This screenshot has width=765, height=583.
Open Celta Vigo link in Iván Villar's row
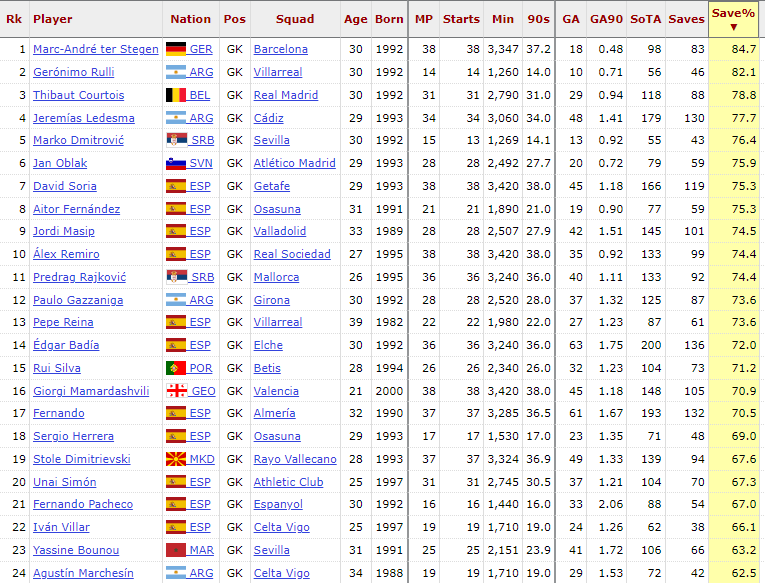tap(282, 527)
